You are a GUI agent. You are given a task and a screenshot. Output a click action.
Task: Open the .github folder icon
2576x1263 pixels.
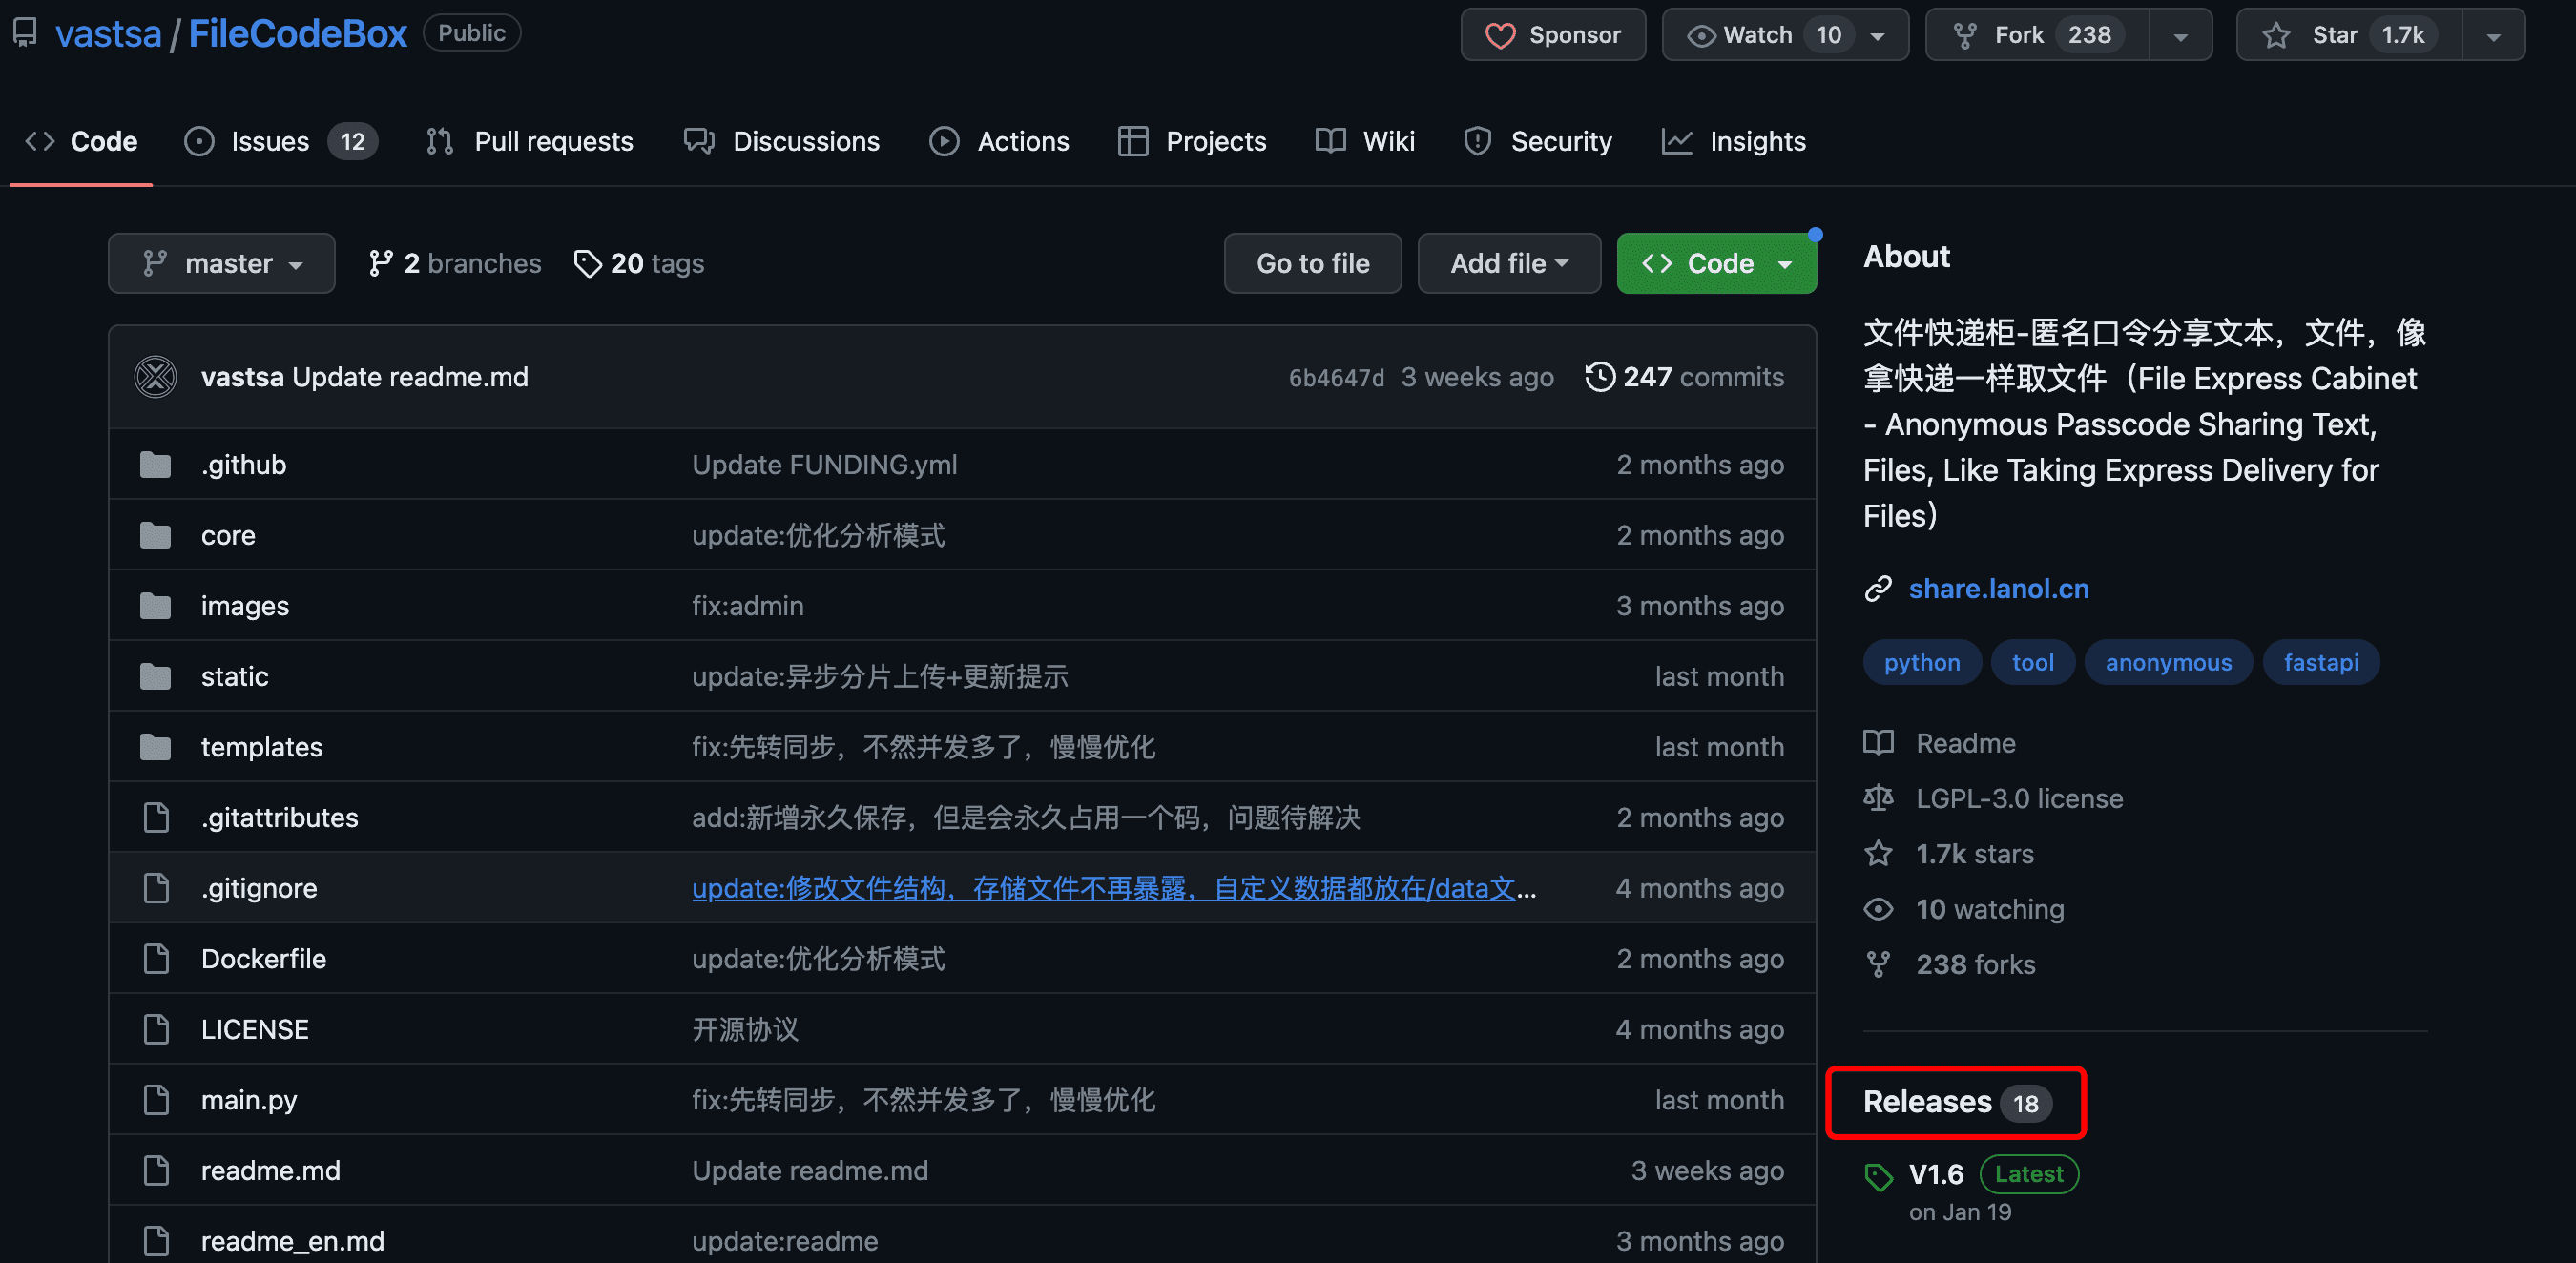155,465
